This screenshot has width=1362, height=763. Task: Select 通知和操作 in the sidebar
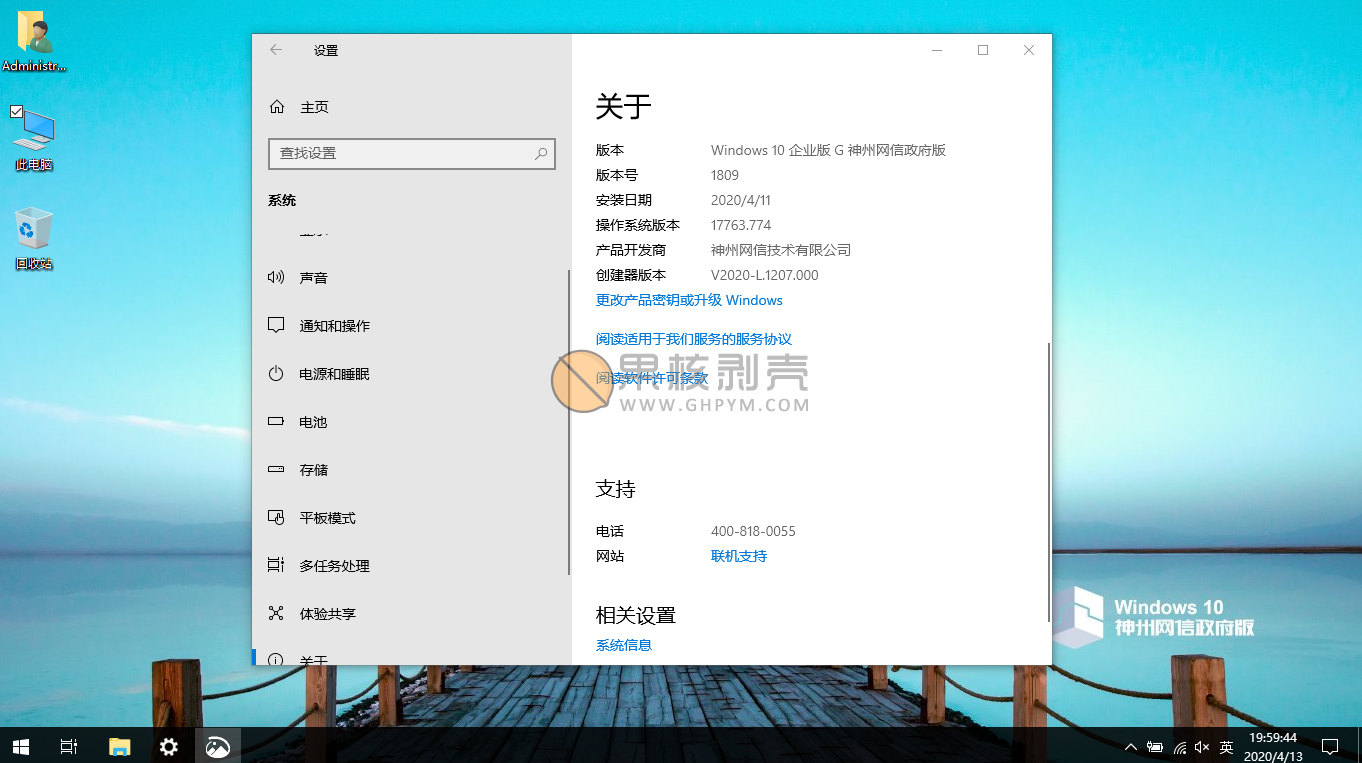pos(334,326)
